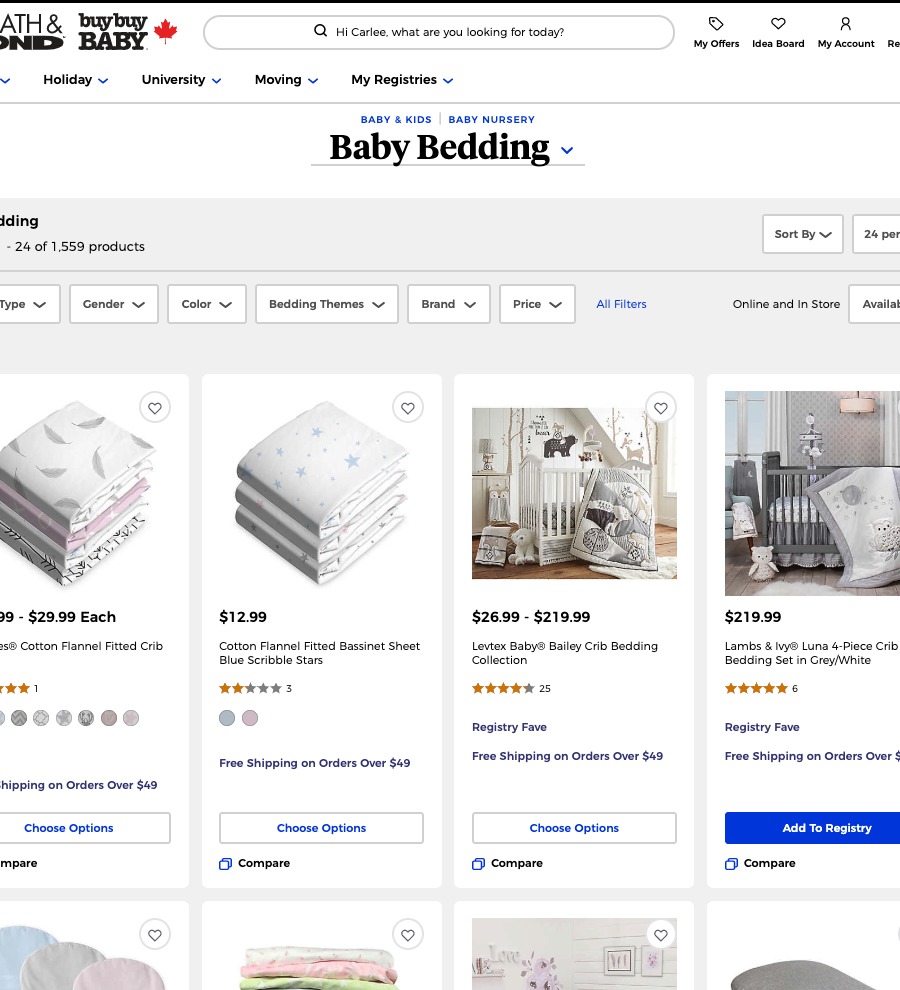Screen dimensions: 900x990
Task: Open the Holiday menu
Action: click(x=76, y=80)
